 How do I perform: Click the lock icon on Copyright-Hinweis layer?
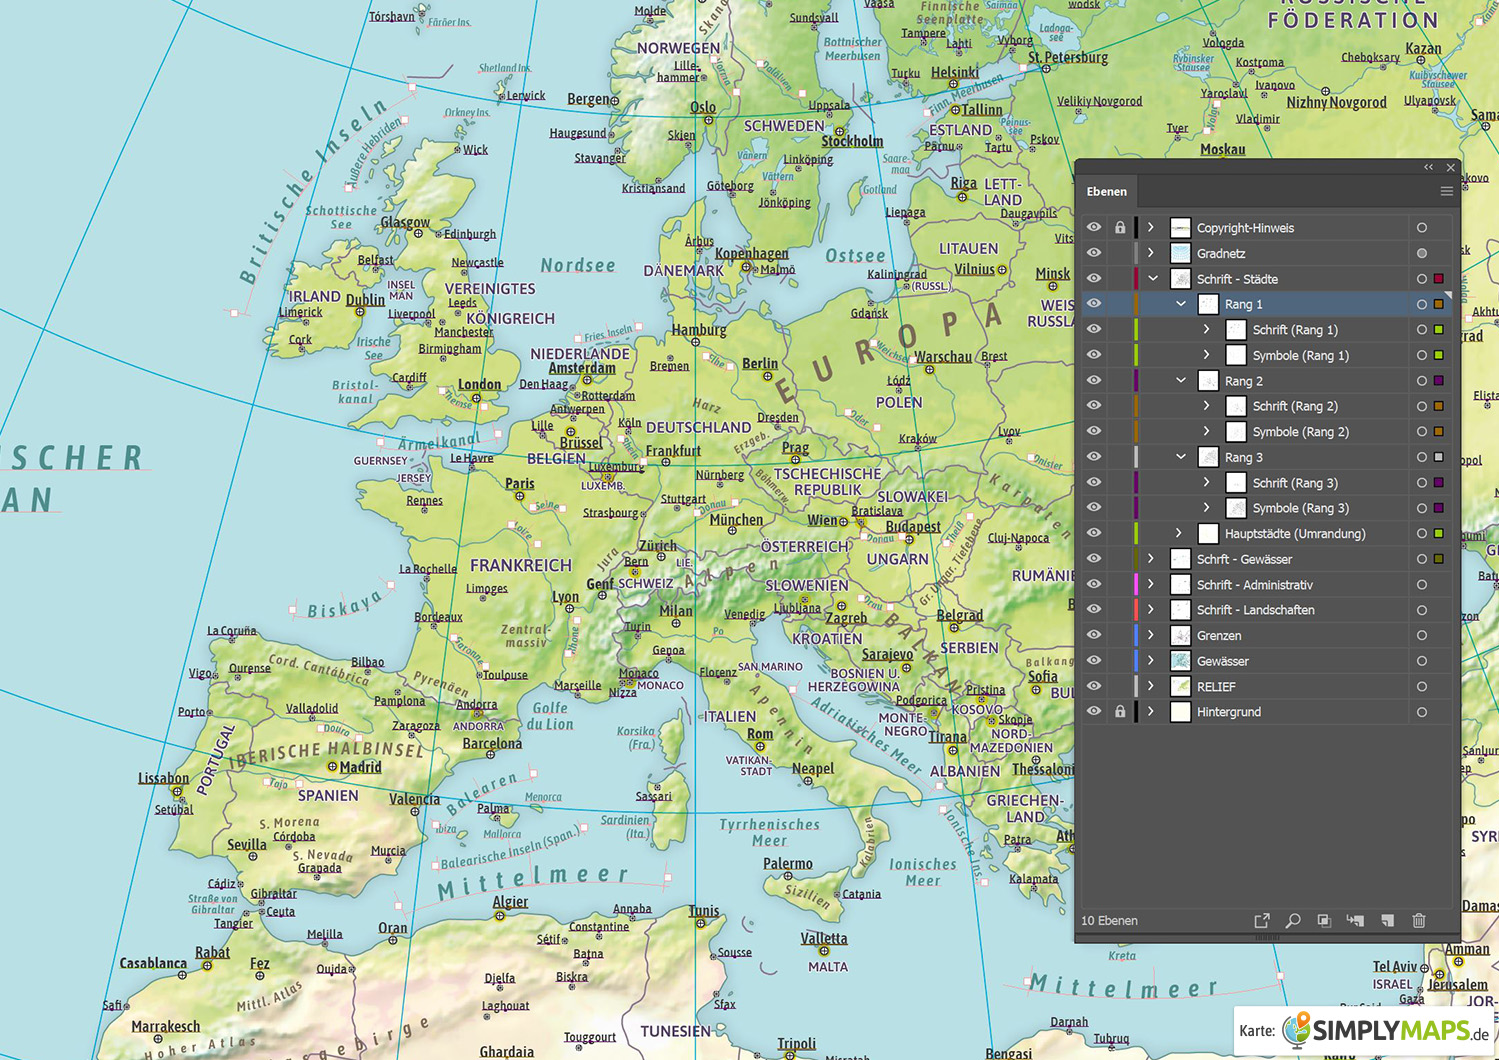pyautogui.click(x=1120, y=228)
